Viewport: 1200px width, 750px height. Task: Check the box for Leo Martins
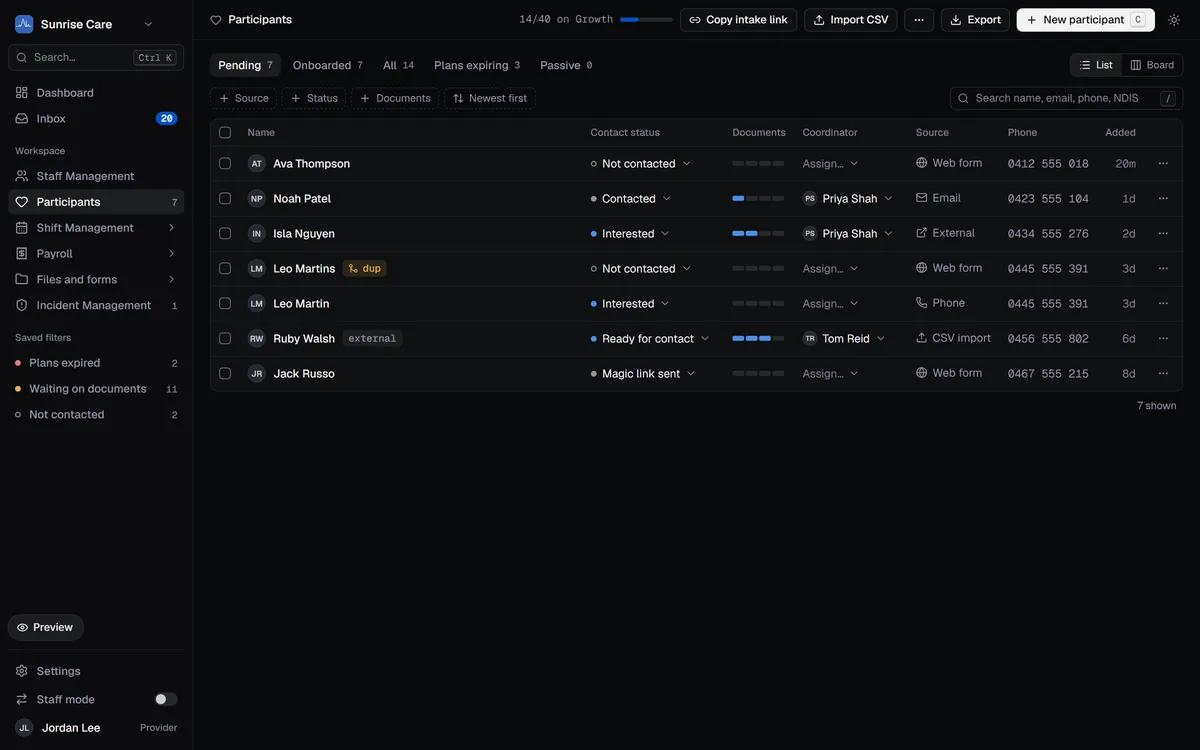click(225, 269)
